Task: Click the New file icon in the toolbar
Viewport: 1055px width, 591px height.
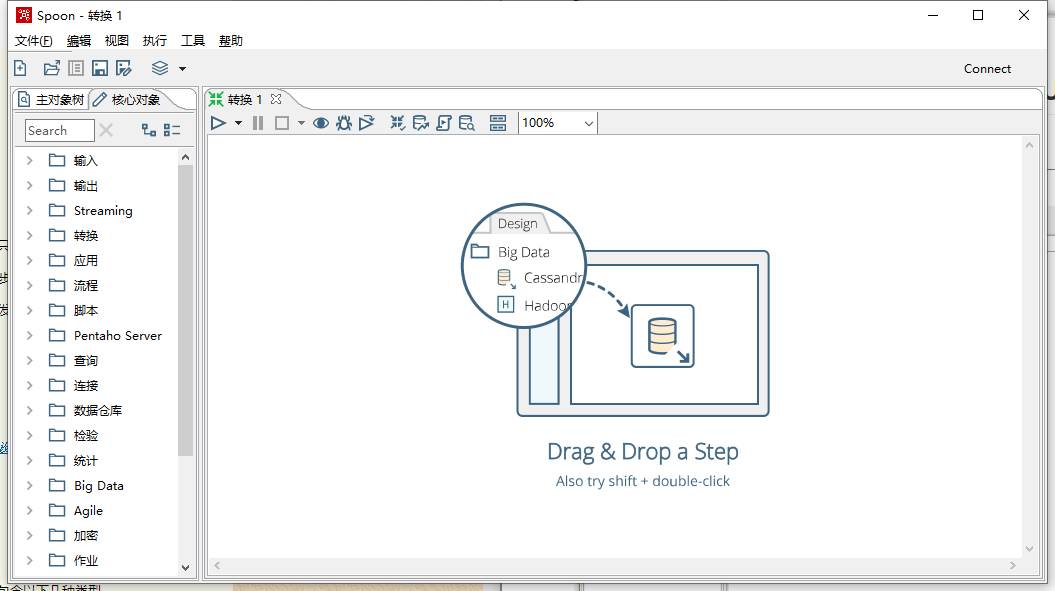Action: (21, 68)
